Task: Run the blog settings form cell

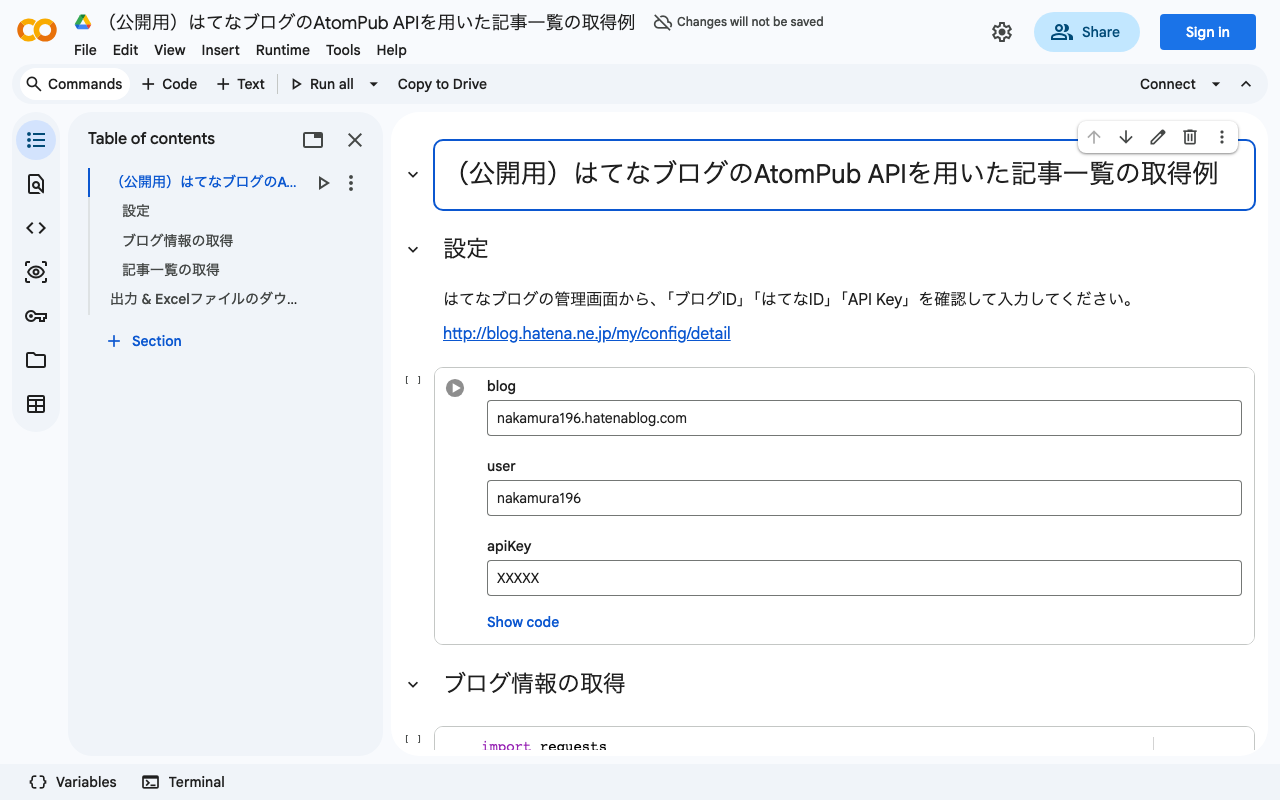Action: pyautogui.click(x=456, y=387)
